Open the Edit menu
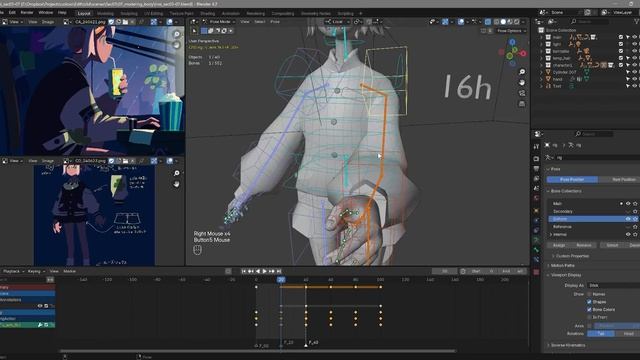Screen dimensions: 640x360 12,13
